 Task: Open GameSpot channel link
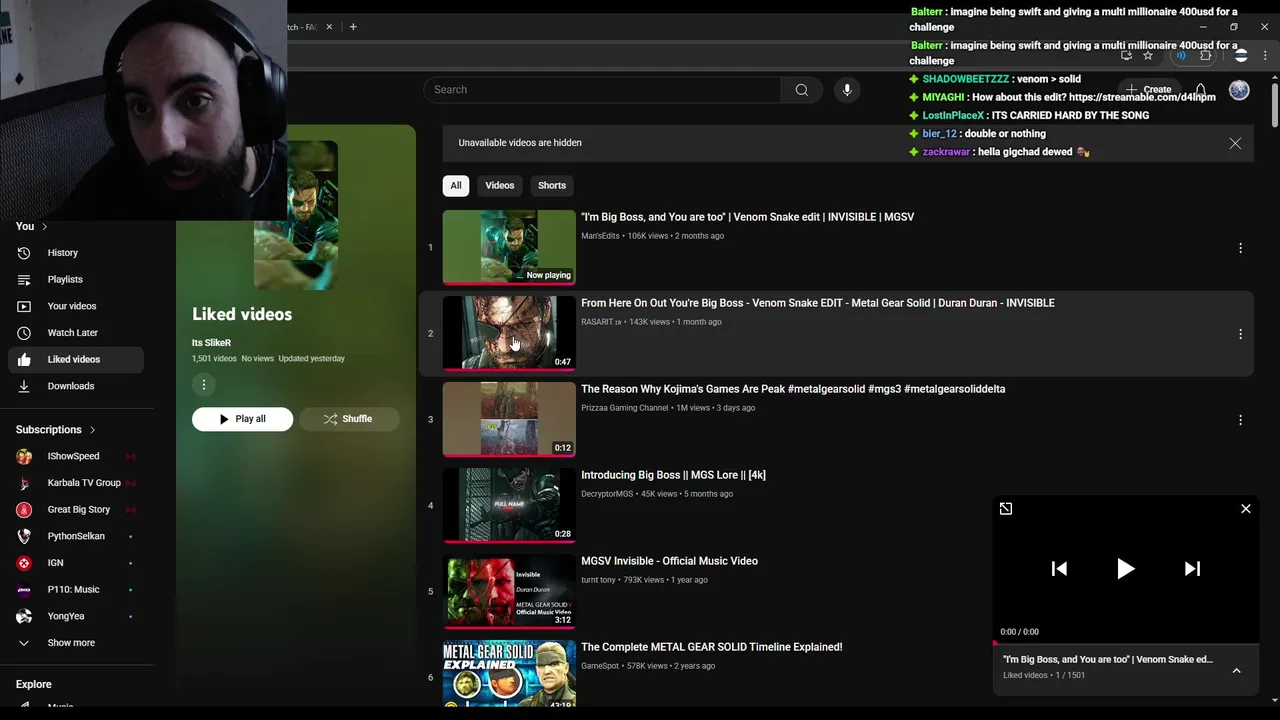[x=600, y=666]
